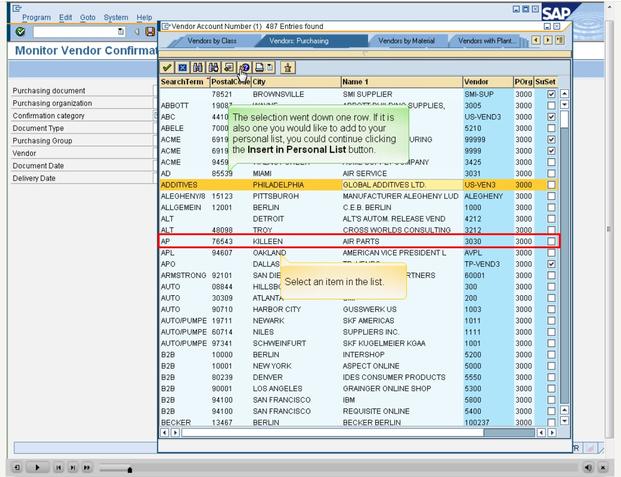Click the Print toolbar icon
Screen dimensions: 621x477
click(259, 68)
